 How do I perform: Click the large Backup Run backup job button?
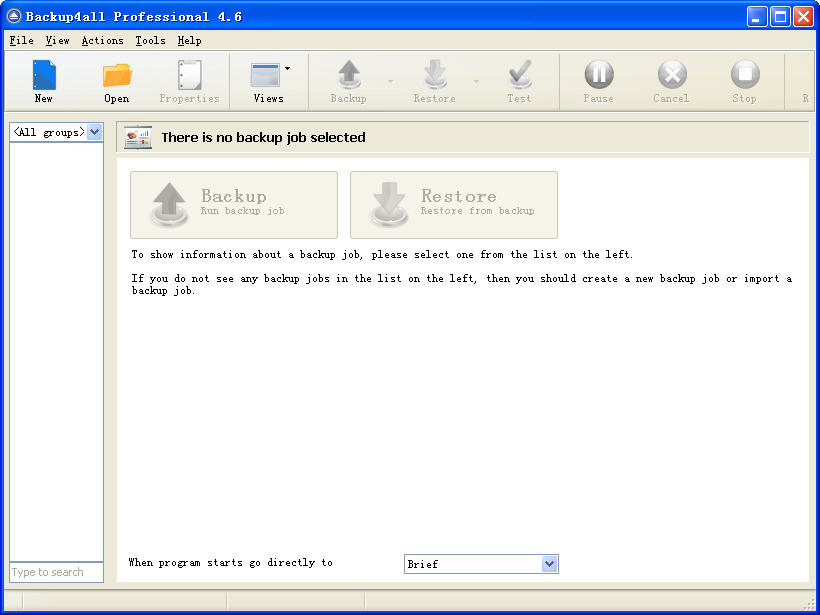[234, 205]
